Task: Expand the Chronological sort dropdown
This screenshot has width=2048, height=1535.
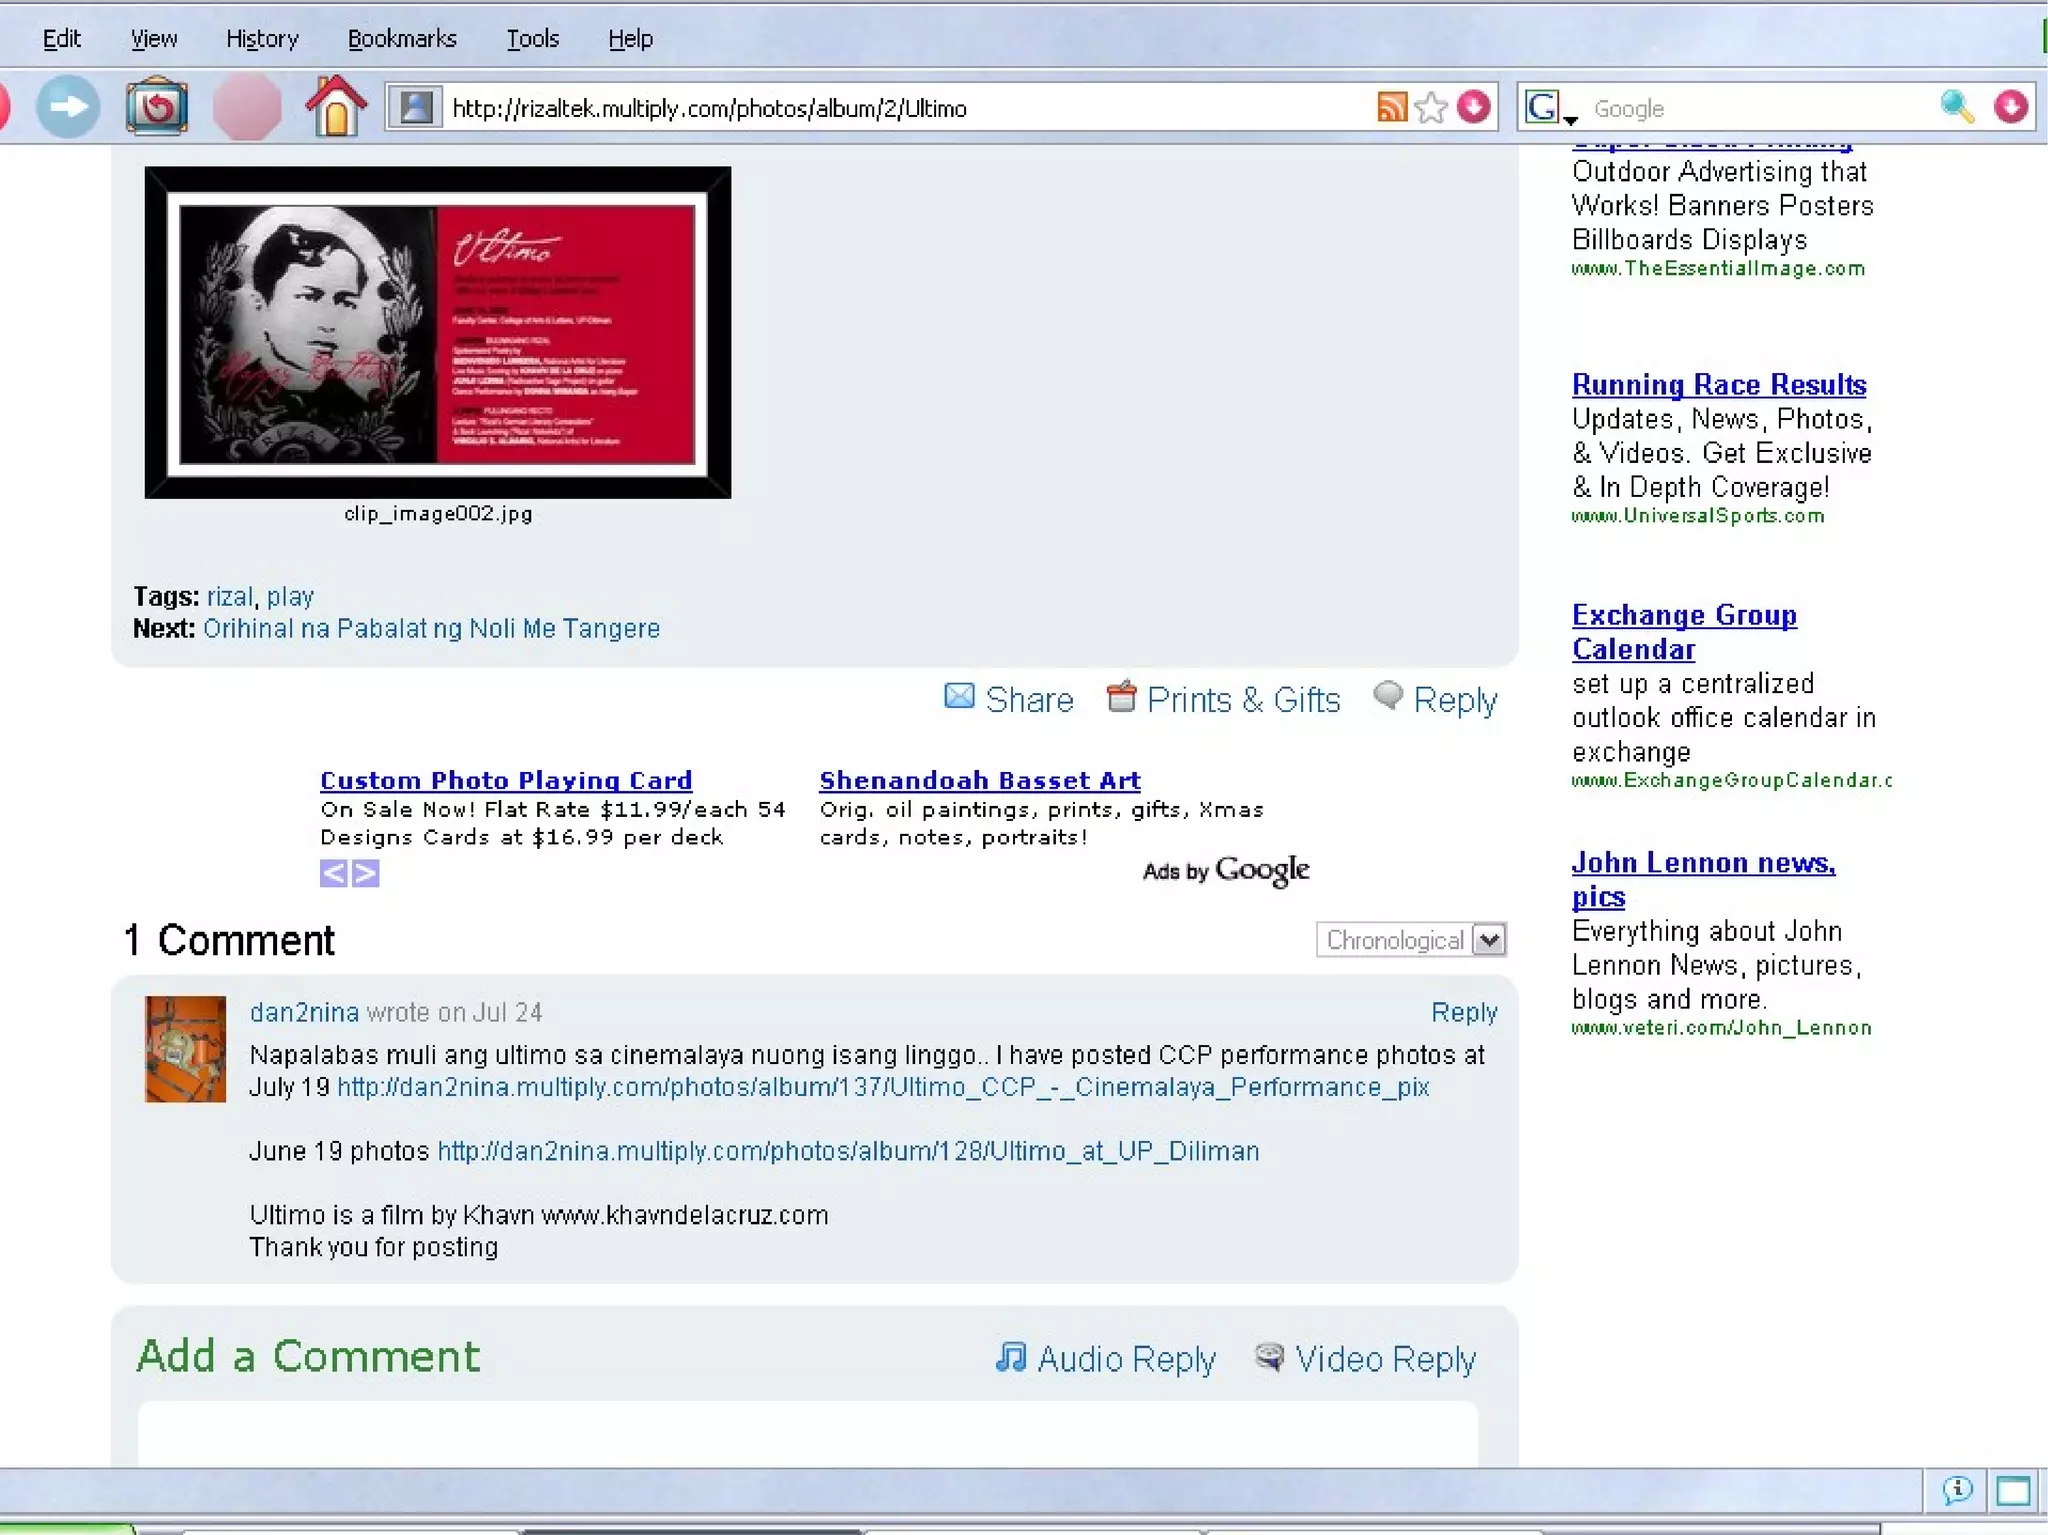Action: (x=1489, y=940)
